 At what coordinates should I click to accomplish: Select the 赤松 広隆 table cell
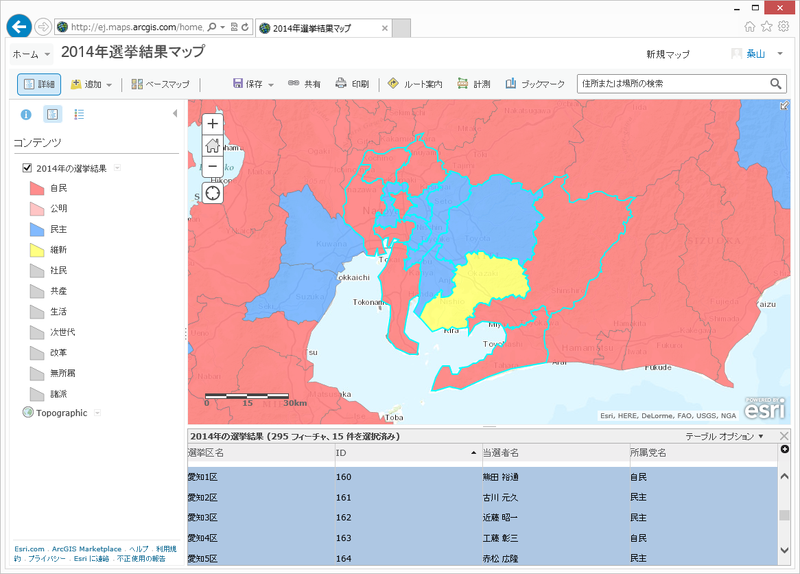click(x=556, y=558)
